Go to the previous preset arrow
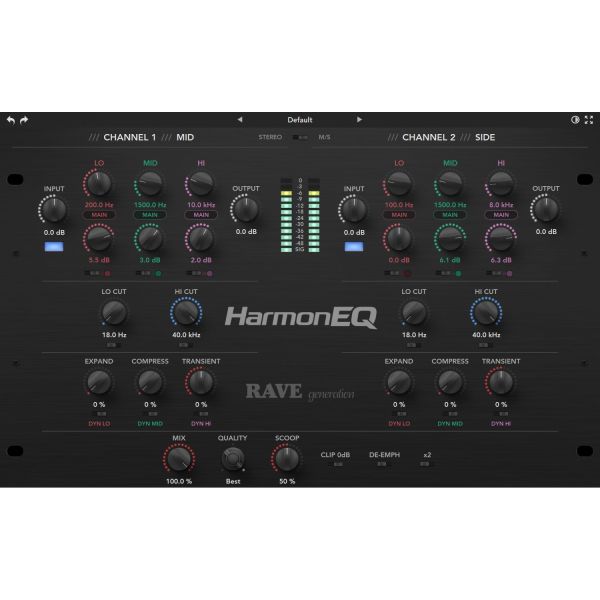This screenshot has width=600, height=600. click(240, 120)
